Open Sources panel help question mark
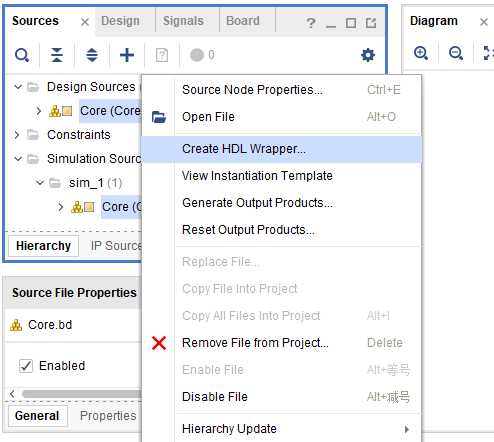Viewport: 494px width, 442px height. point(311,23)
